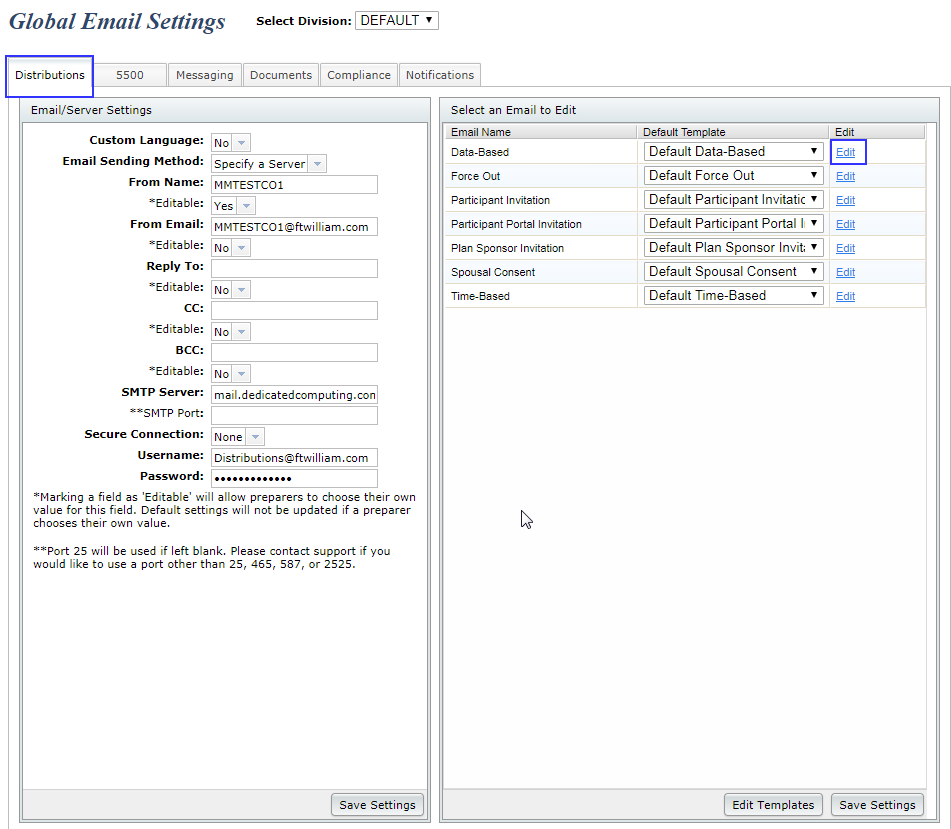Open the Data-Based default template dropdown
The width and height of the screenshot is (951, 829).
tap(733, 152)
